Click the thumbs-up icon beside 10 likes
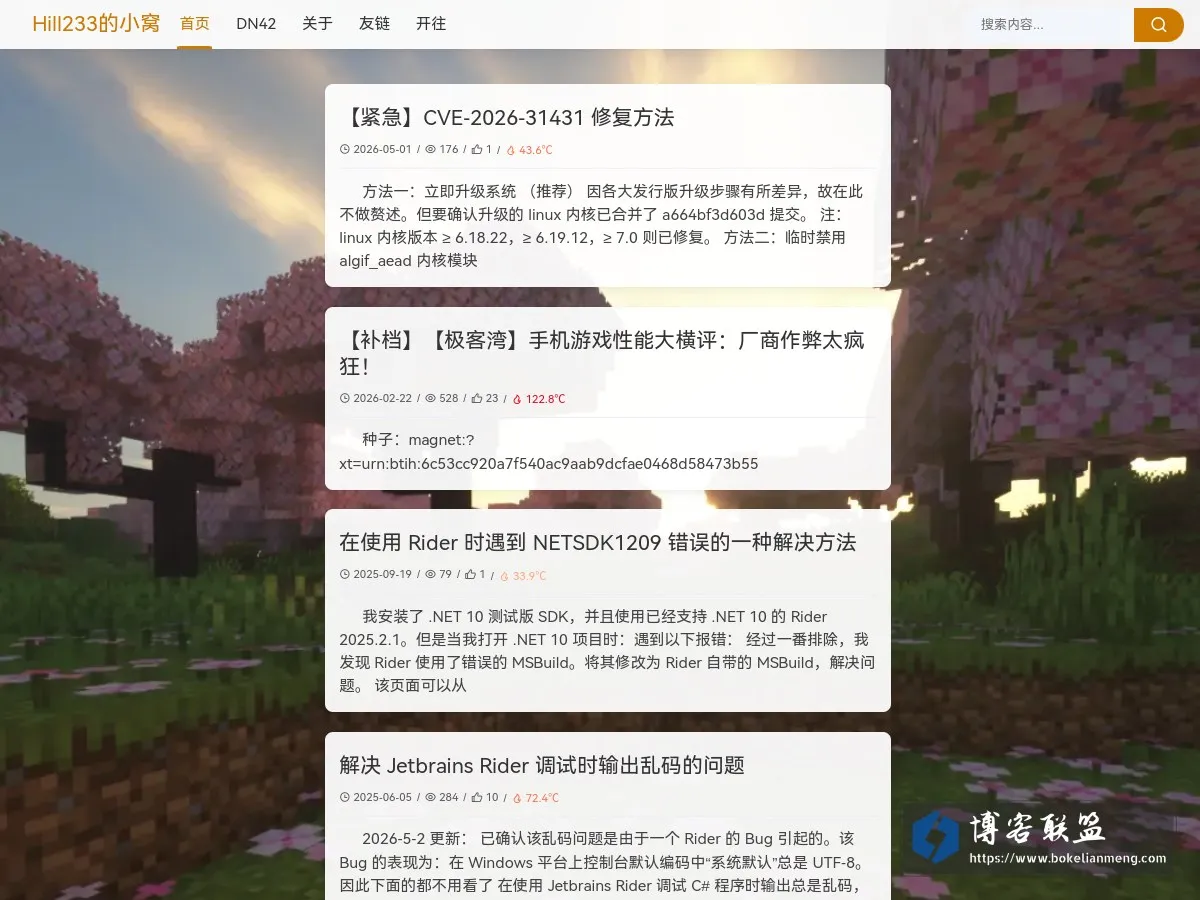1200x900 pixels. (477, 798)
